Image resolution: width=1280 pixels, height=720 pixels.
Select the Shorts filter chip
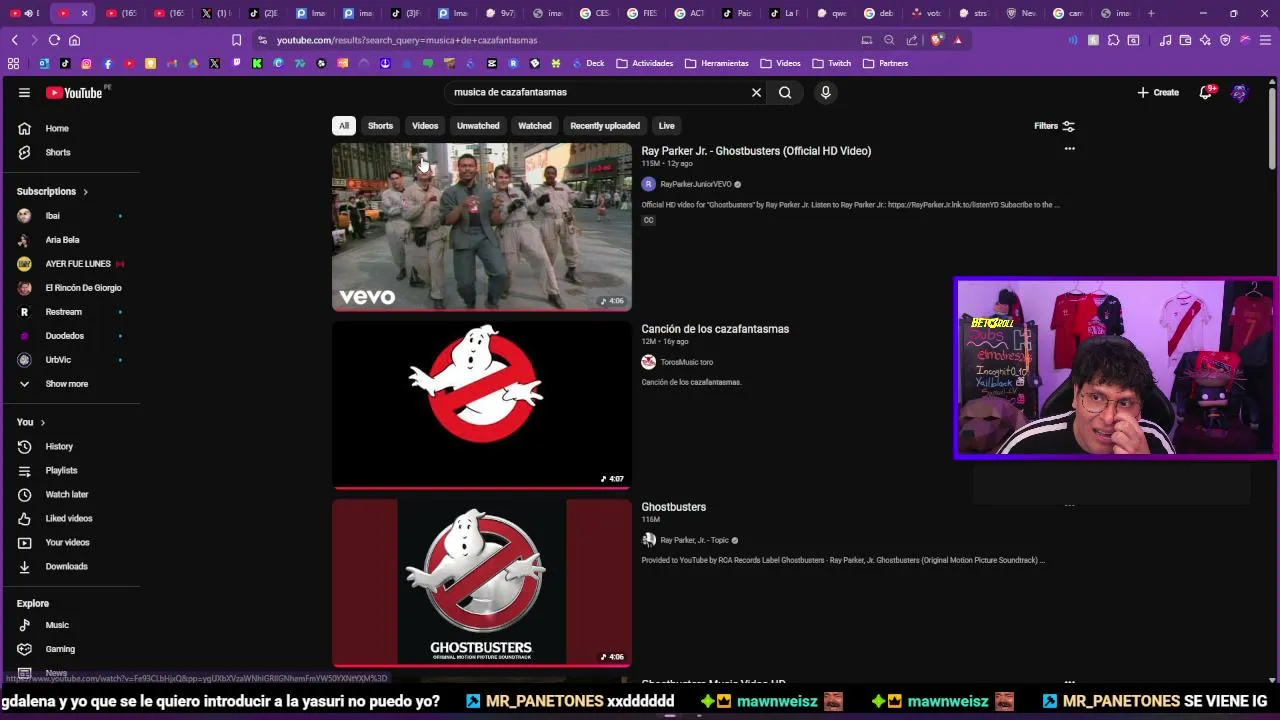(x=380, y=126)
